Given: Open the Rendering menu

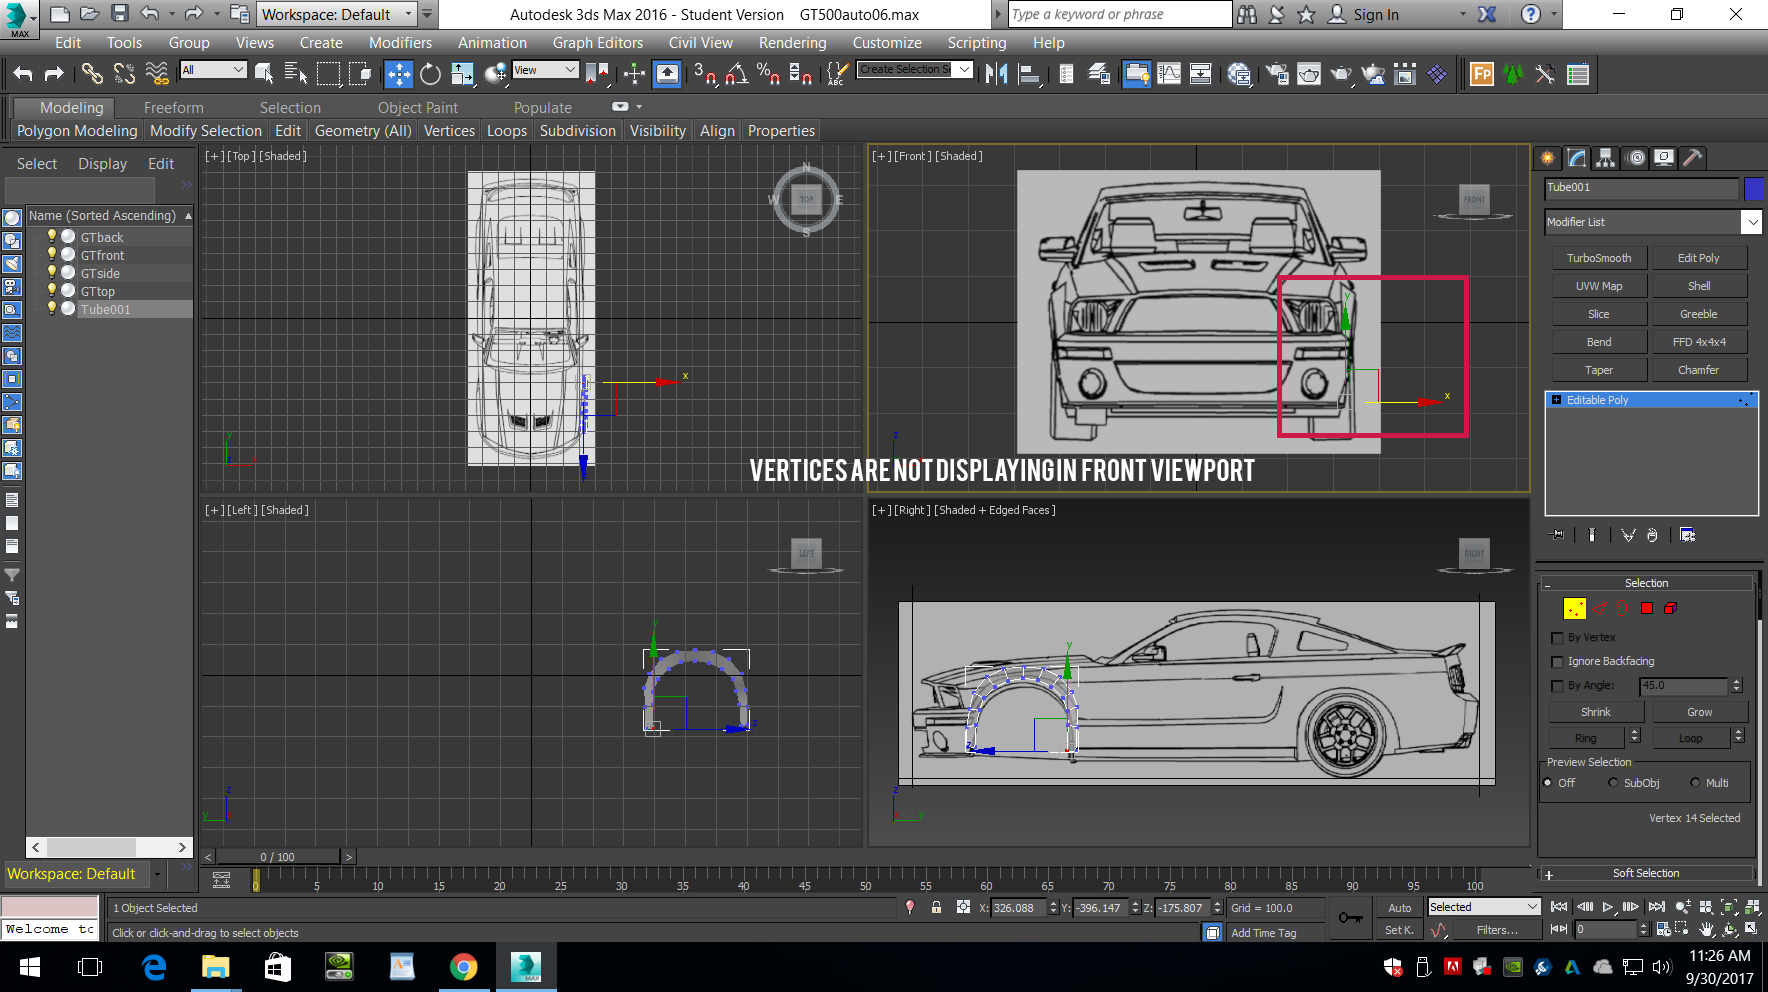Looking at the screenshot, I should [792, 43].
